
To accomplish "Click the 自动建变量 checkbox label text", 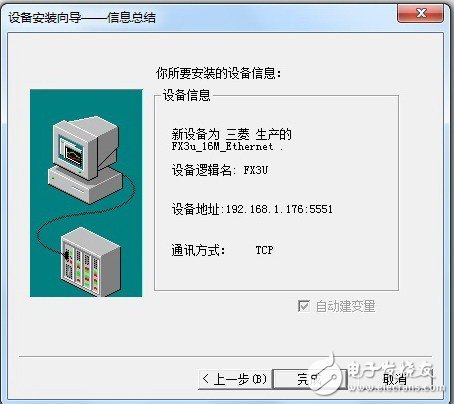I will 345,306.
